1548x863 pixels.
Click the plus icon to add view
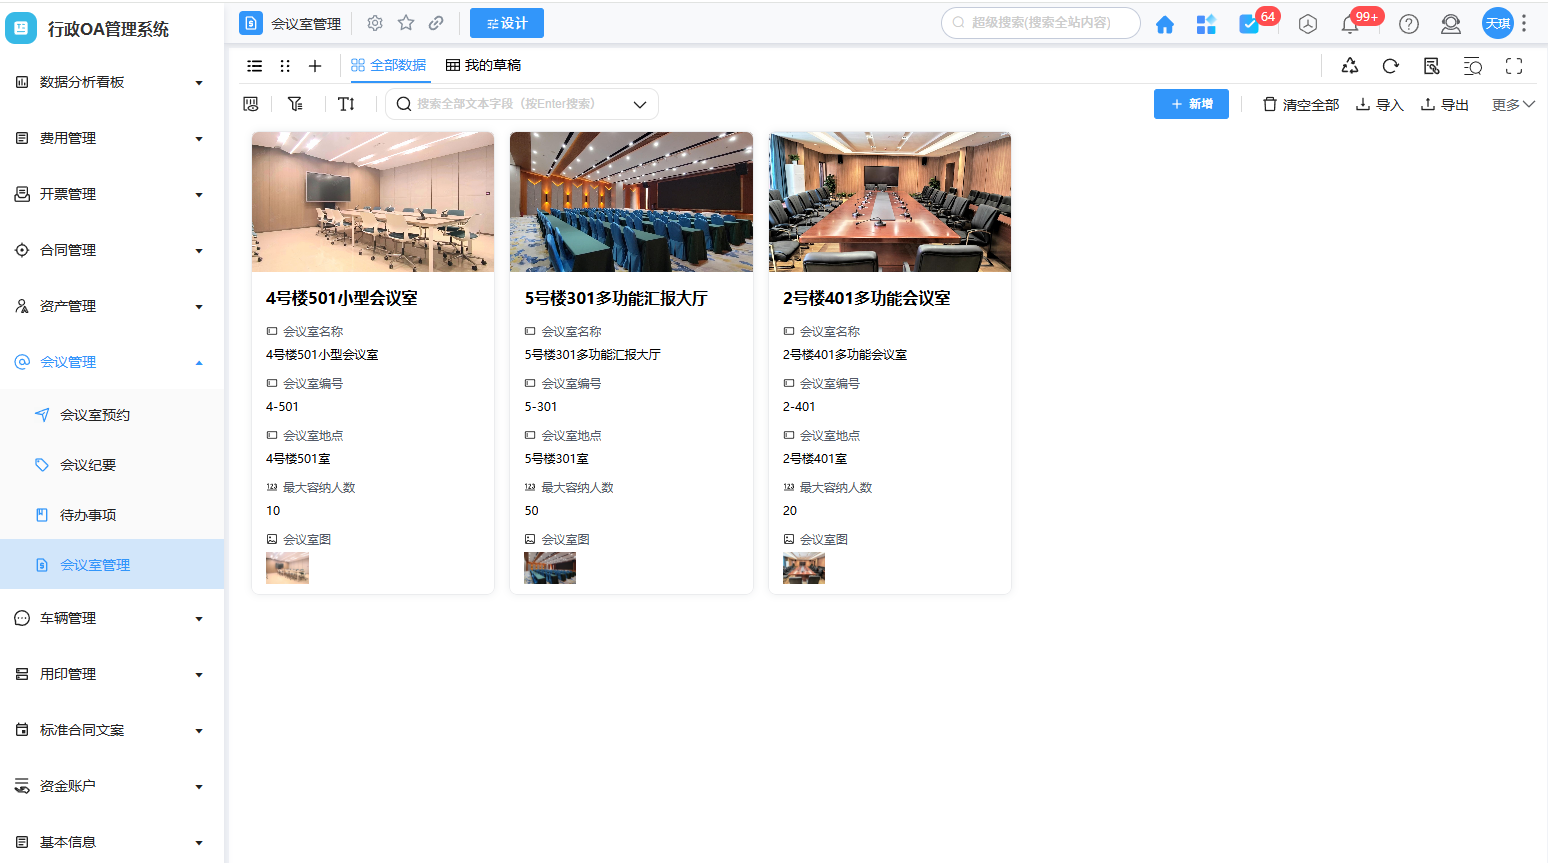[315, 66]
